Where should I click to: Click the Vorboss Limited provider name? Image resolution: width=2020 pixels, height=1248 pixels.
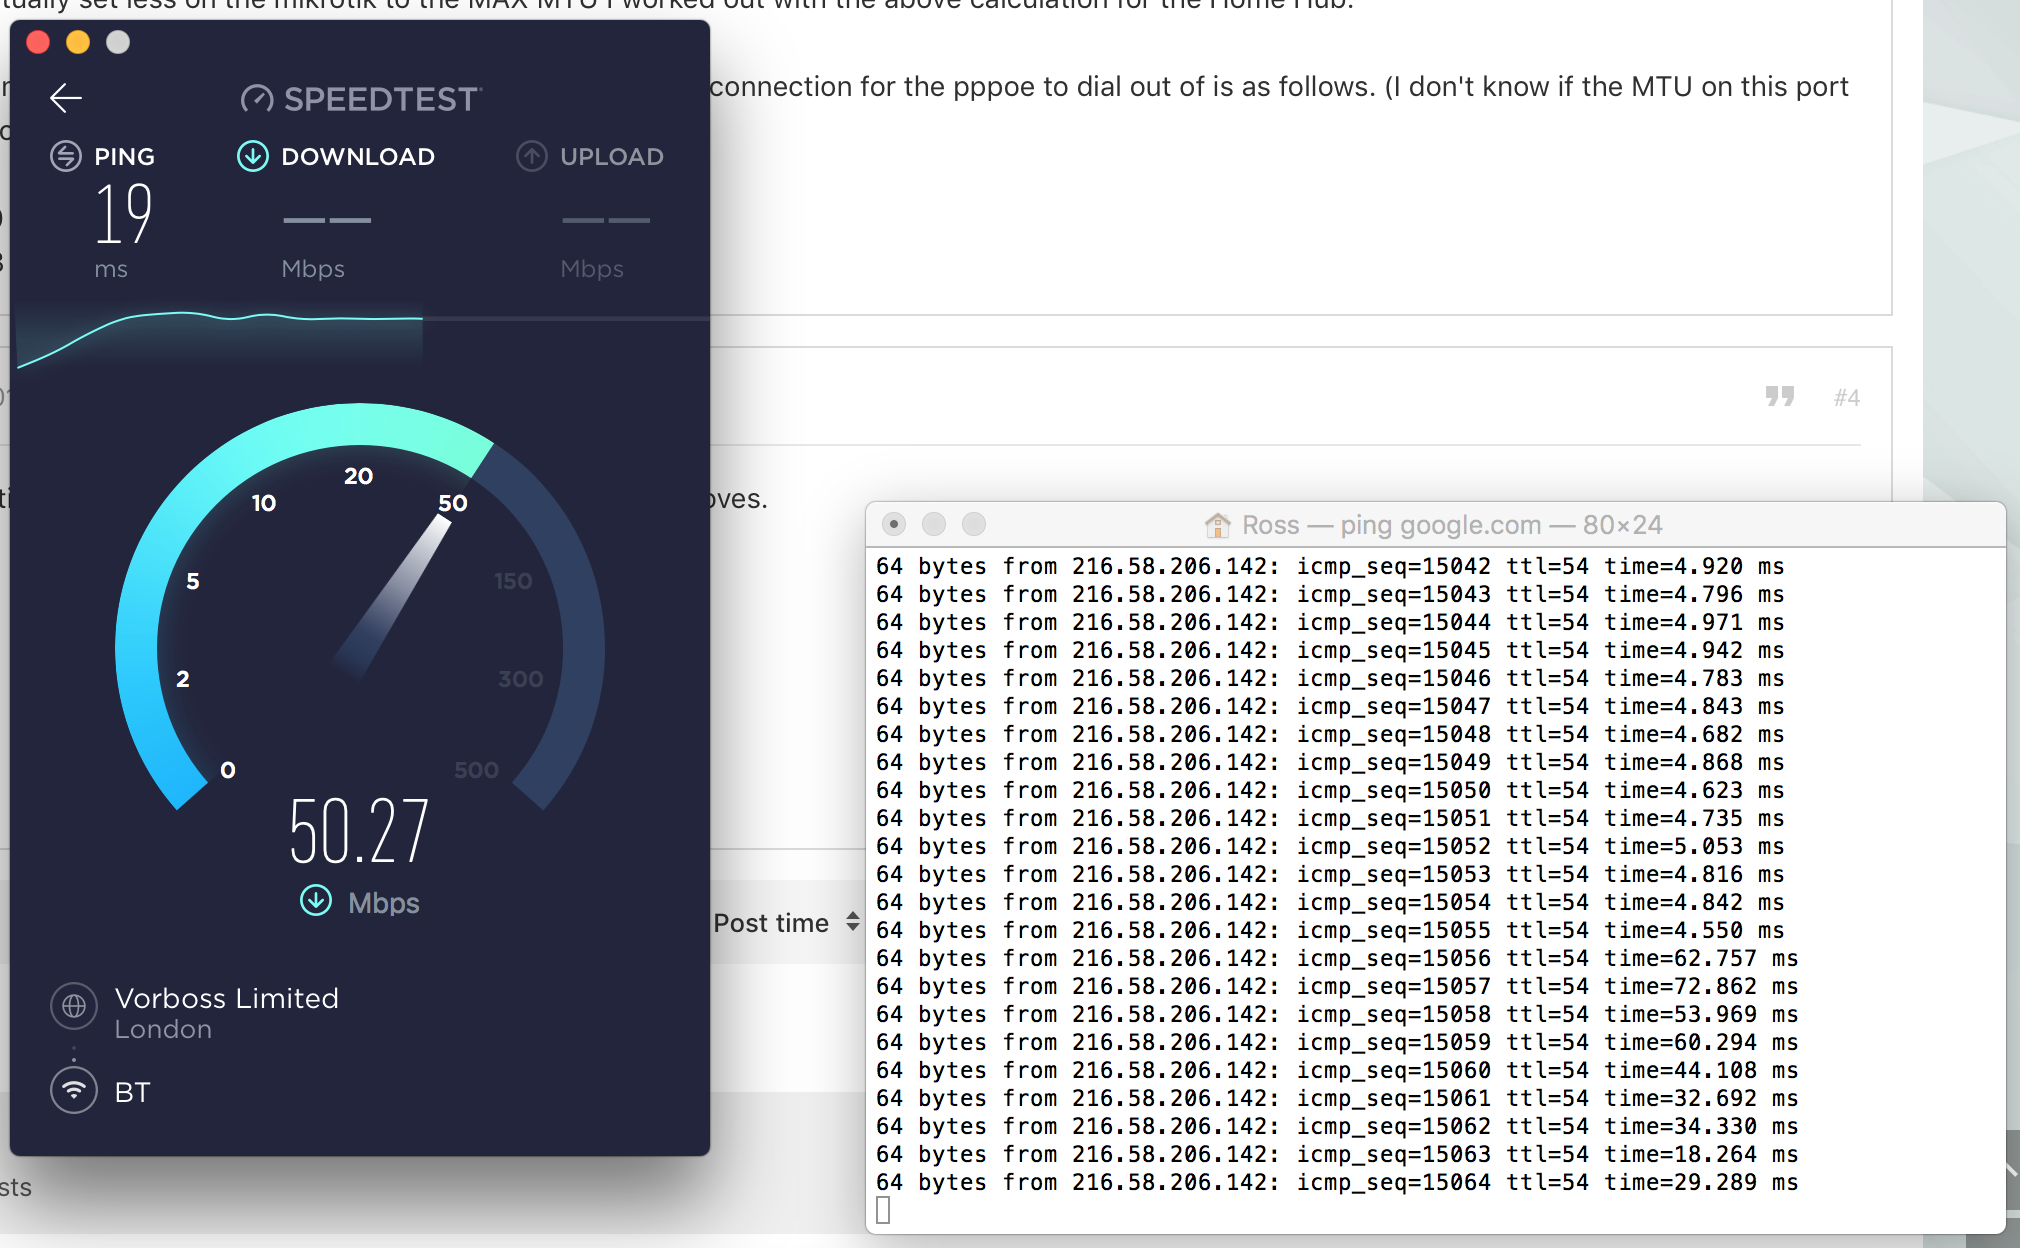pyautogui.click(x=228, y=997)
